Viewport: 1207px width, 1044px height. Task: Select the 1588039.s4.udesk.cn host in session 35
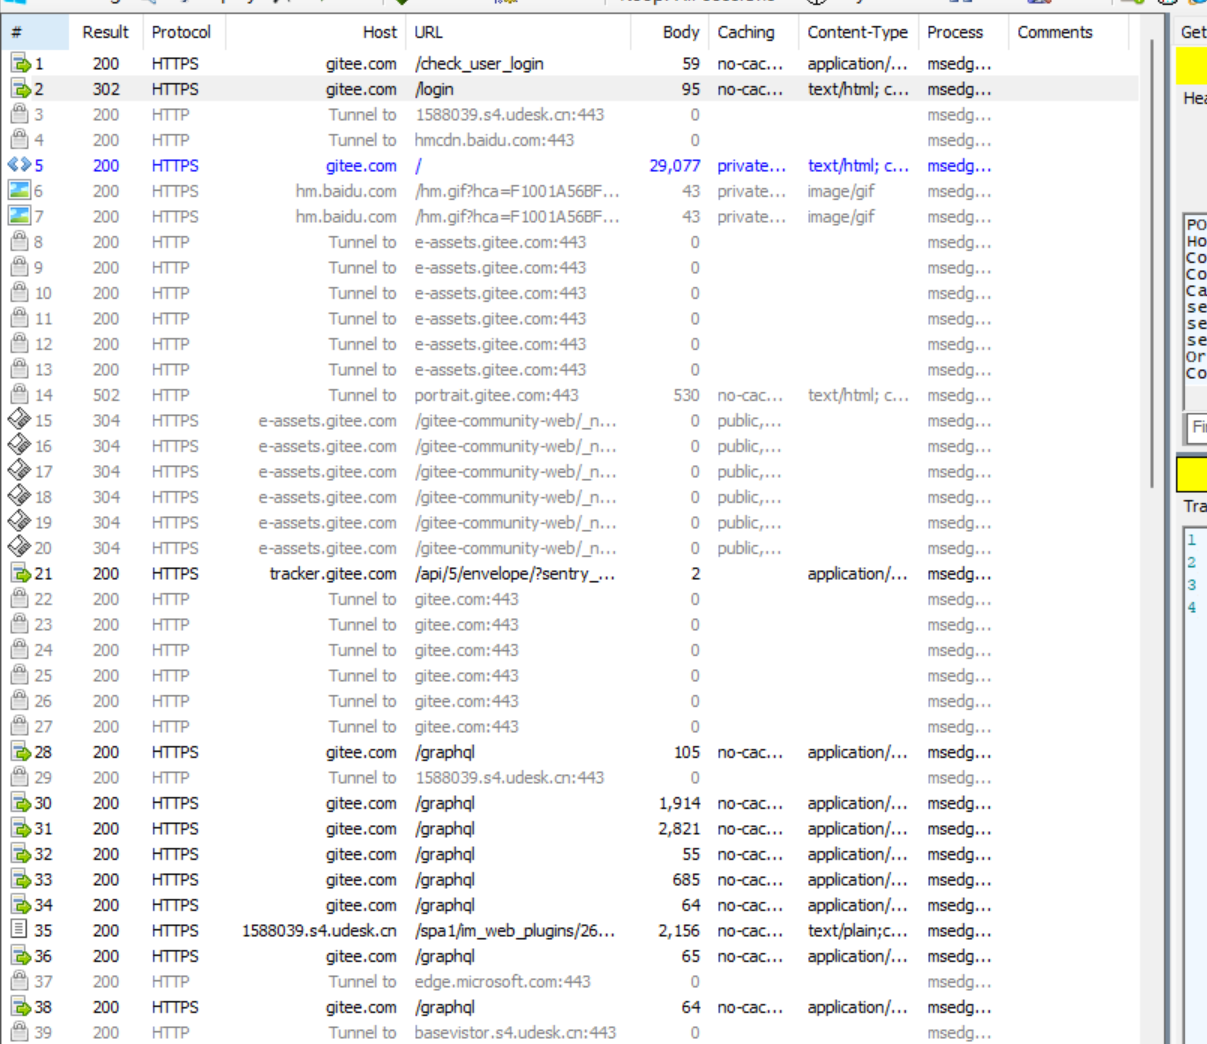point(319,930)
